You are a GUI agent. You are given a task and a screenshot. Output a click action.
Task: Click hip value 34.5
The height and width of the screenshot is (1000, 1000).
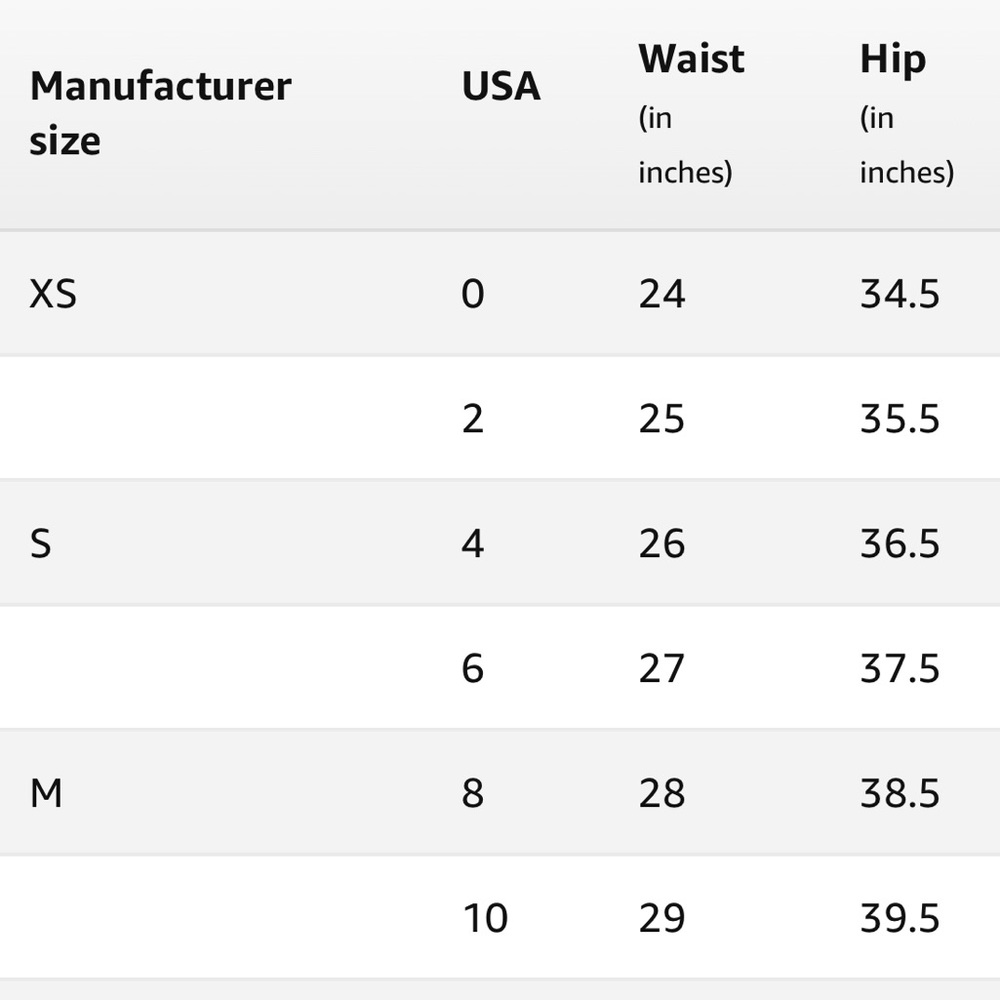coord(900,294)
